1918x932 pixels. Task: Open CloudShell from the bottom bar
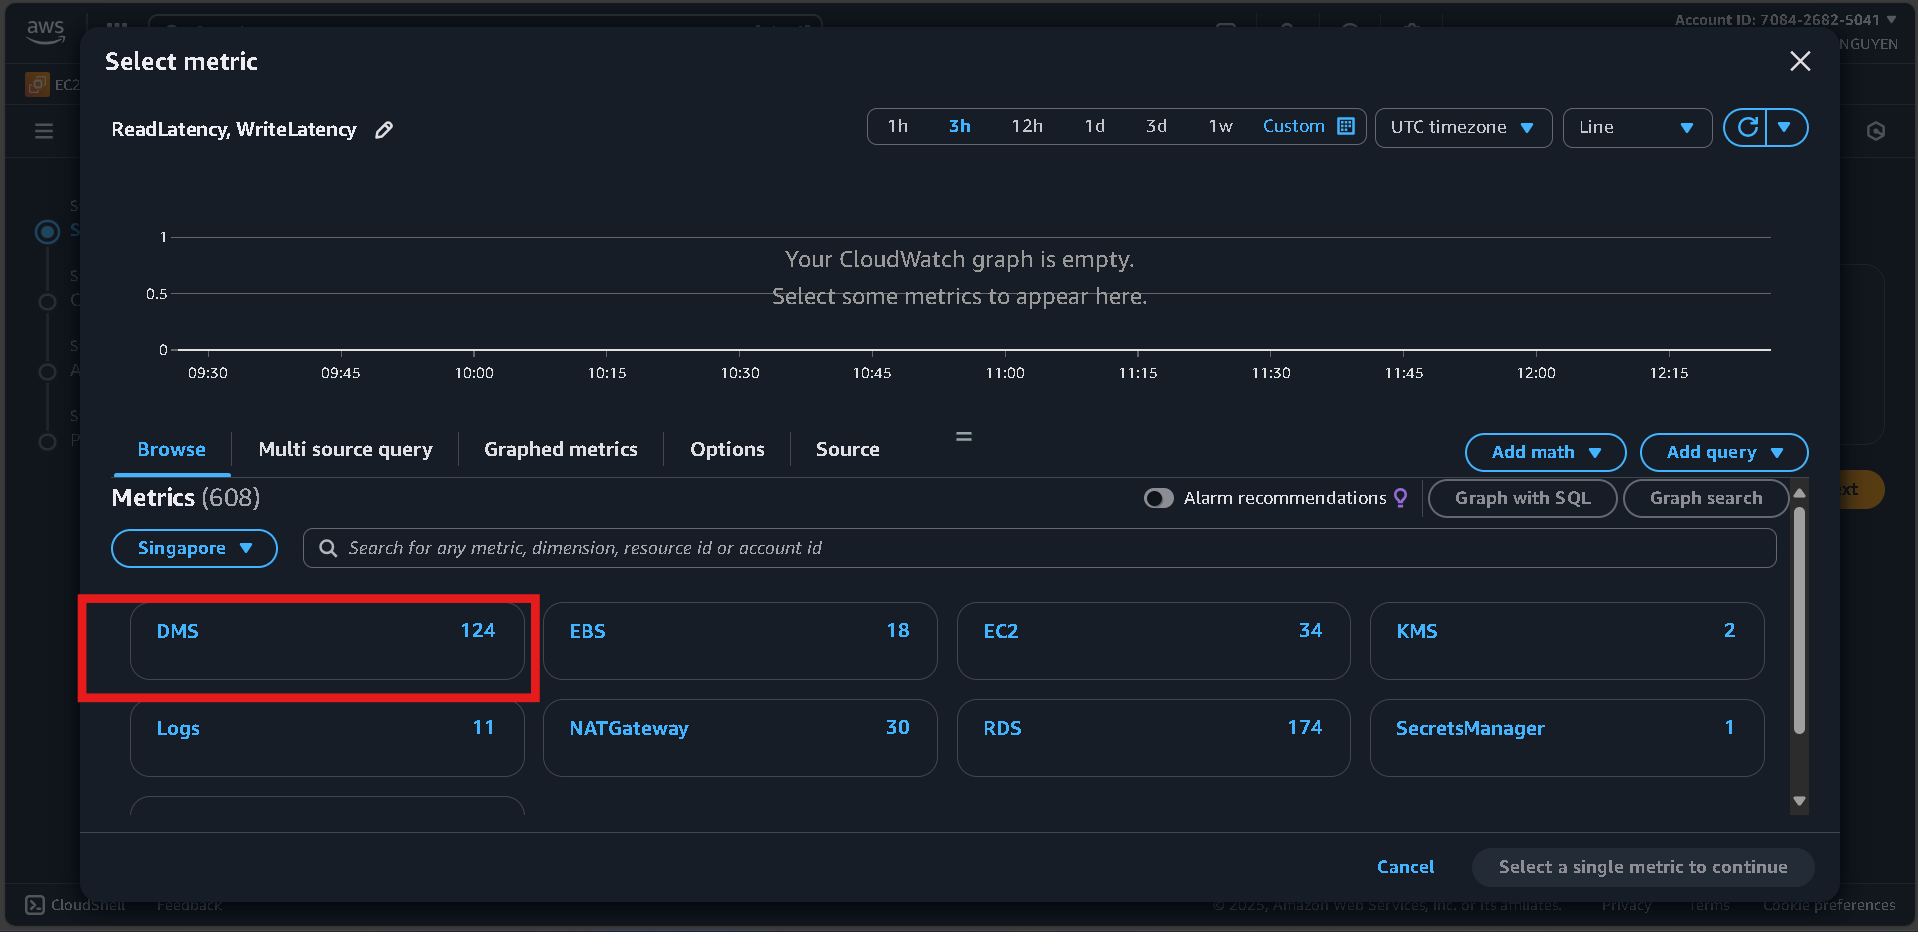[x=33, y=904]
